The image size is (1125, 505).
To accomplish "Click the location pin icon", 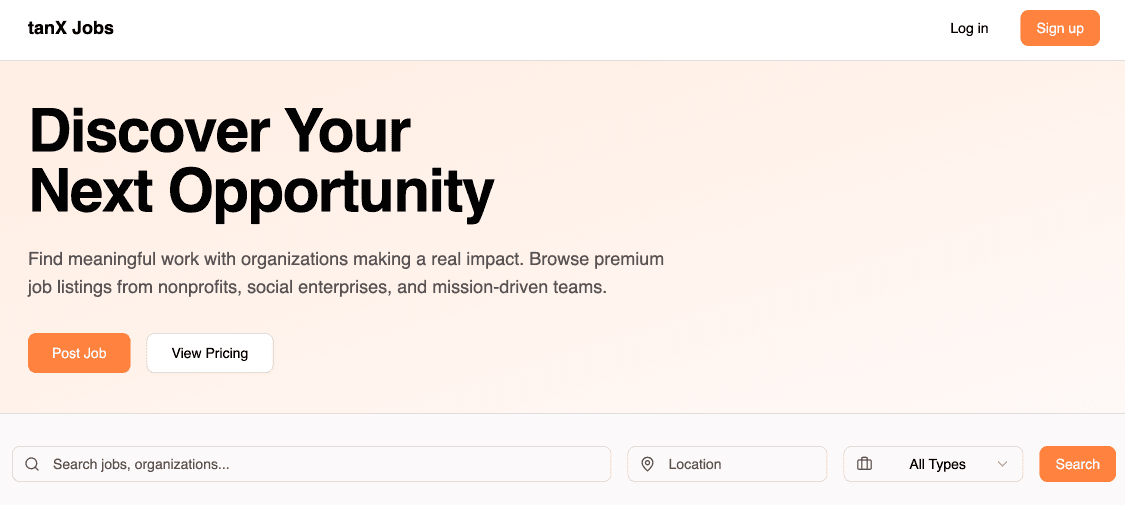I will (647, 464).
